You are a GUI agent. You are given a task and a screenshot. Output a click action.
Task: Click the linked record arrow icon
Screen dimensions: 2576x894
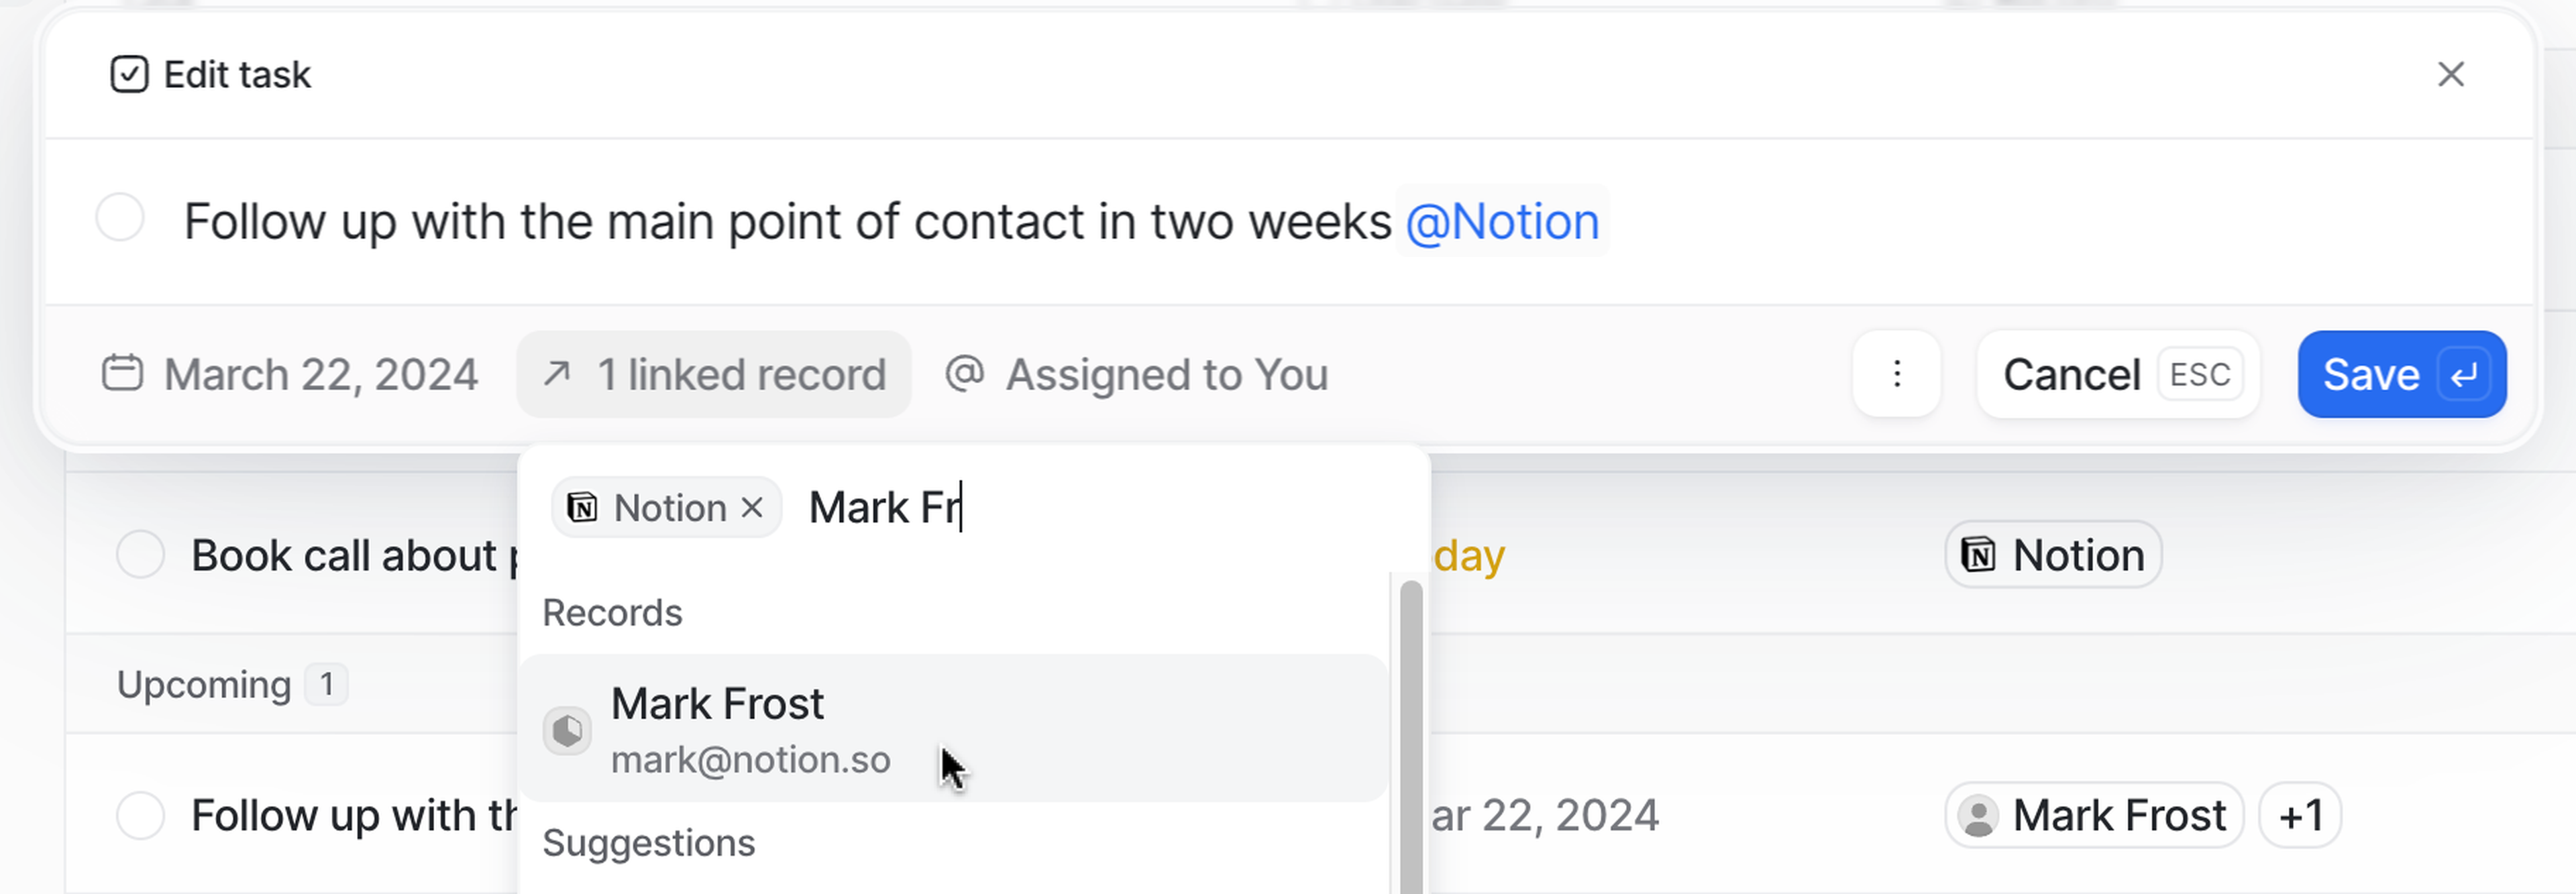pos(557,374)
